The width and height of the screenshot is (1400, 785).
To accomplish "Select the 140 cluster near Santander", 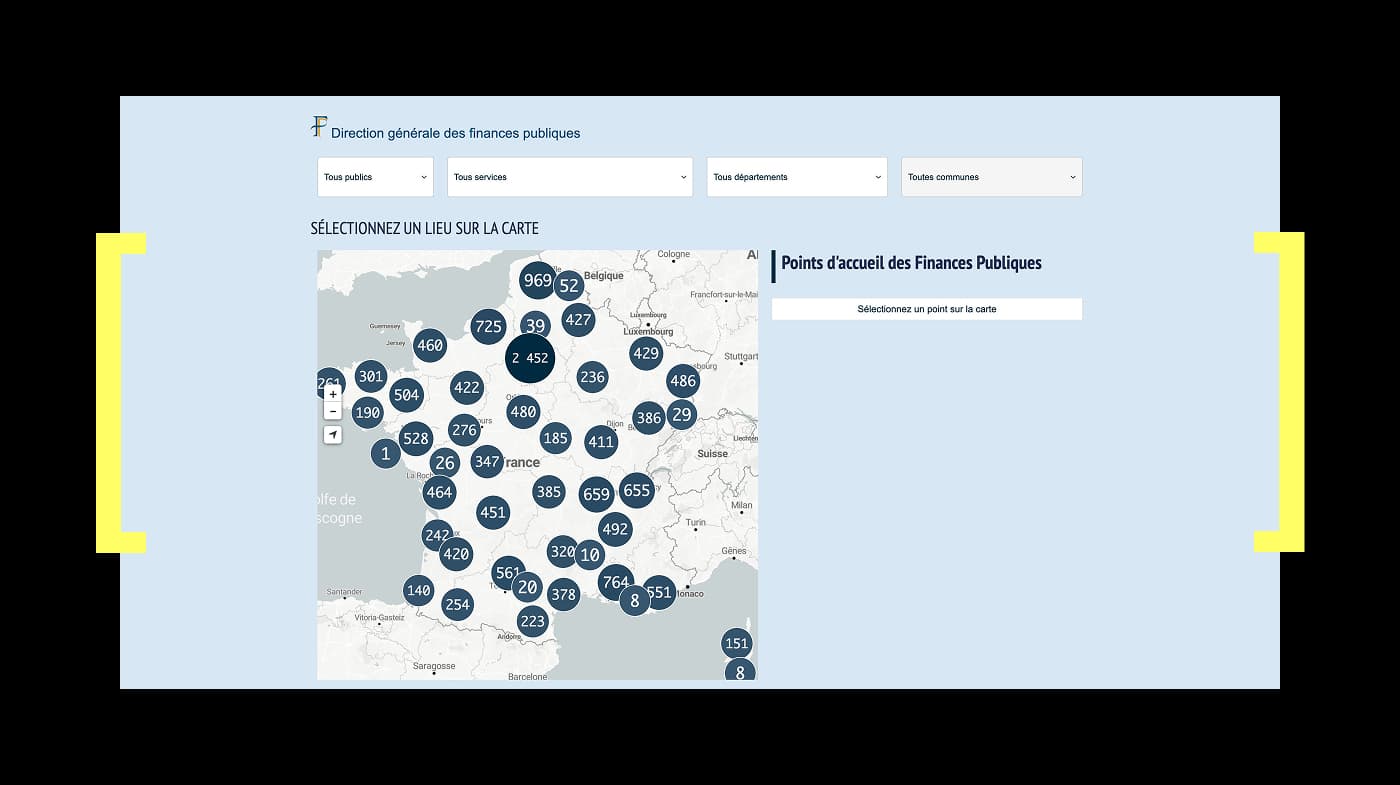I will pos(418,590).
